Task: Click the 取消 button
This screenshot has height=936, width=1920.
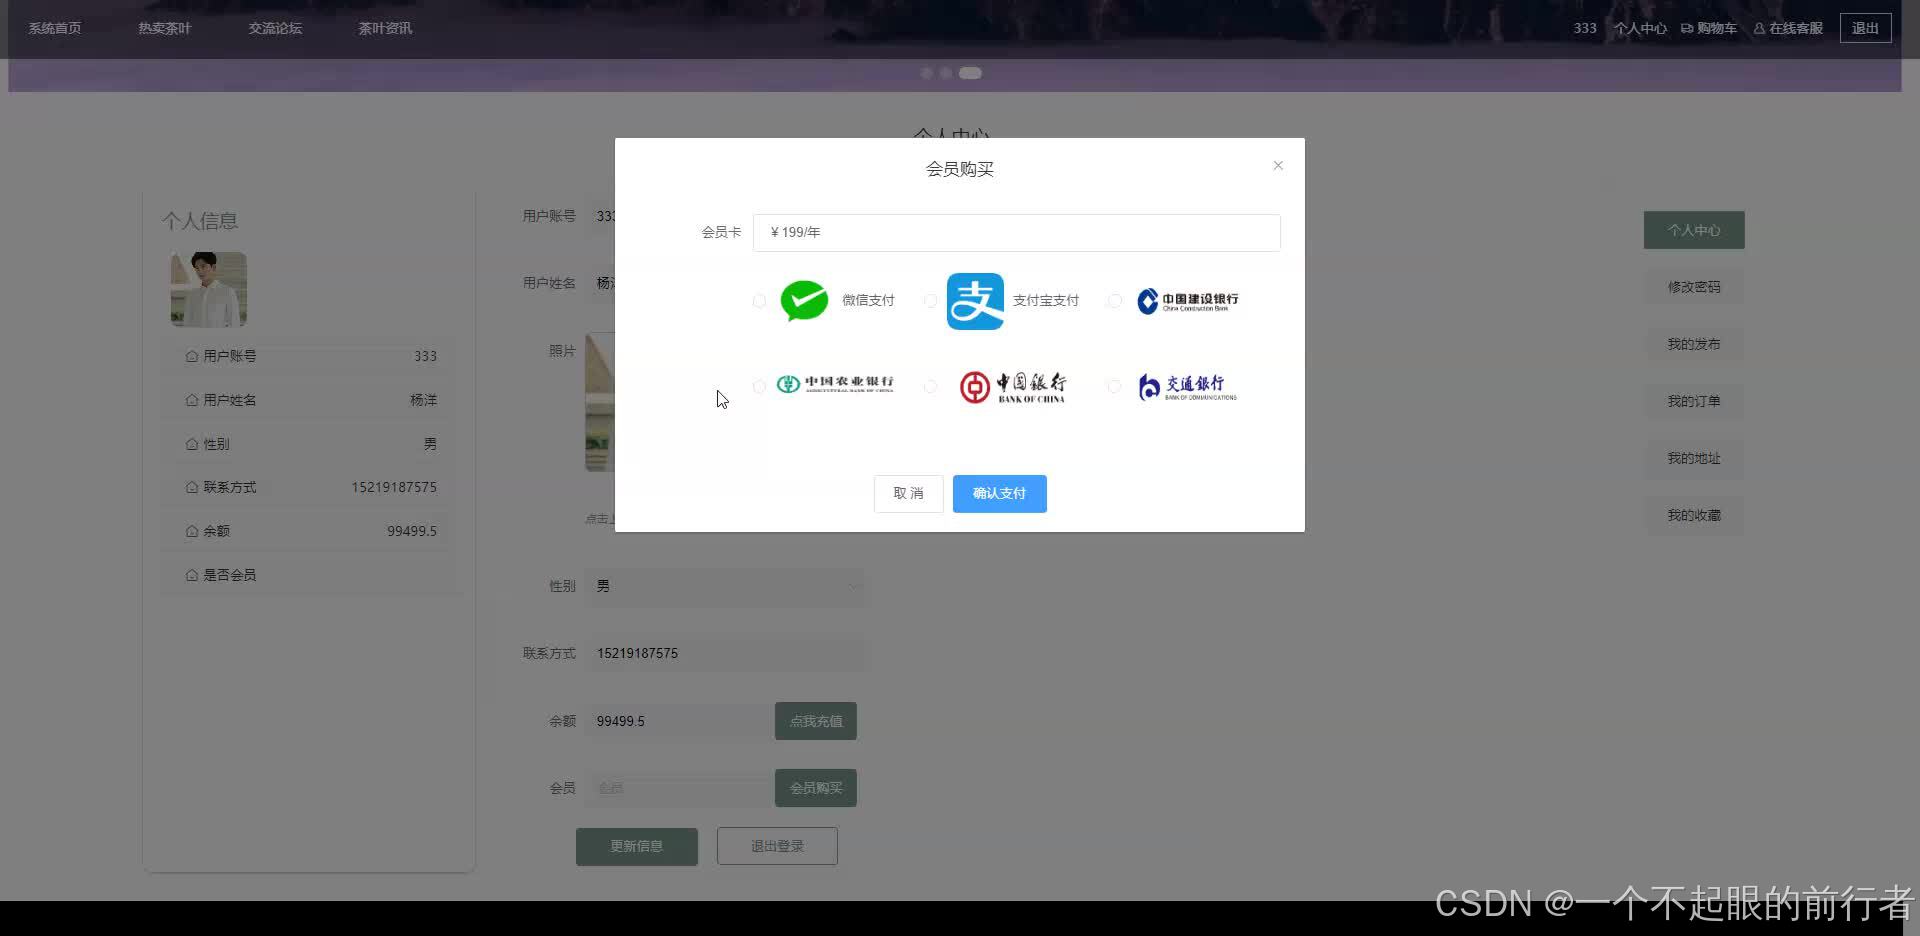Action: [x=908, y=494]
